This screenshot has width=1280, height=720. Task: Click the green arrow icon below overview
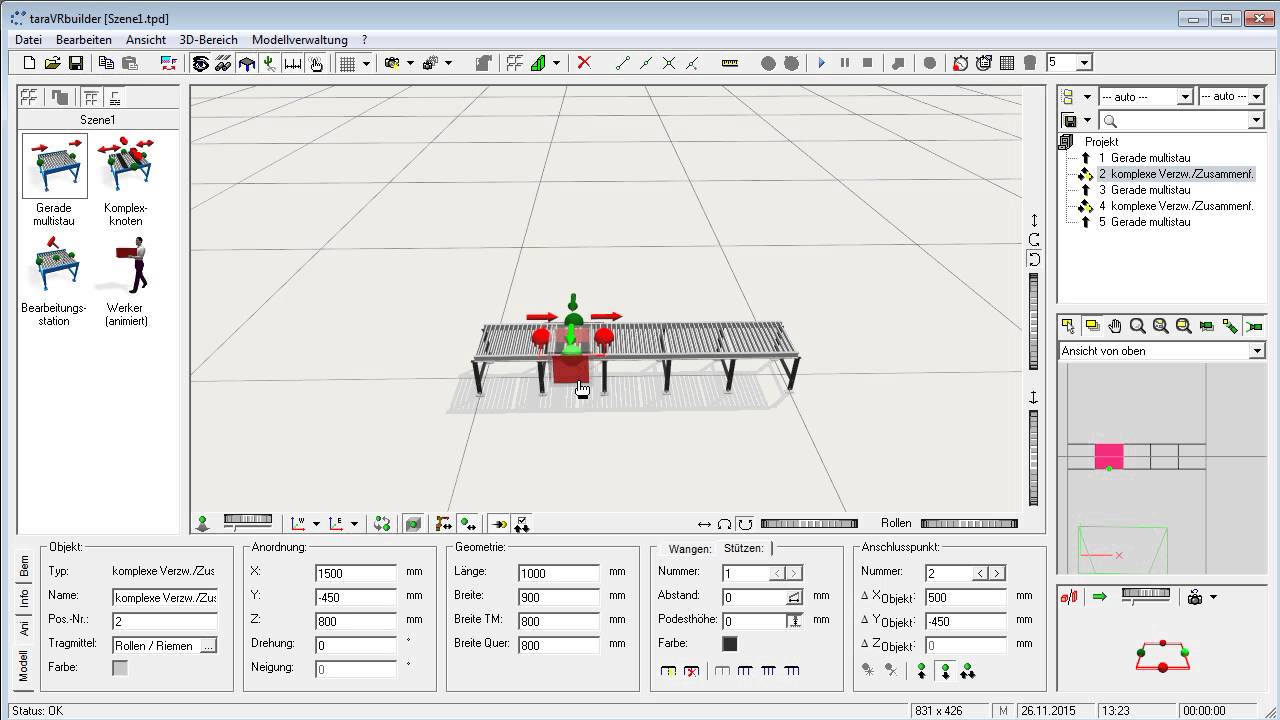point(1100,597)
